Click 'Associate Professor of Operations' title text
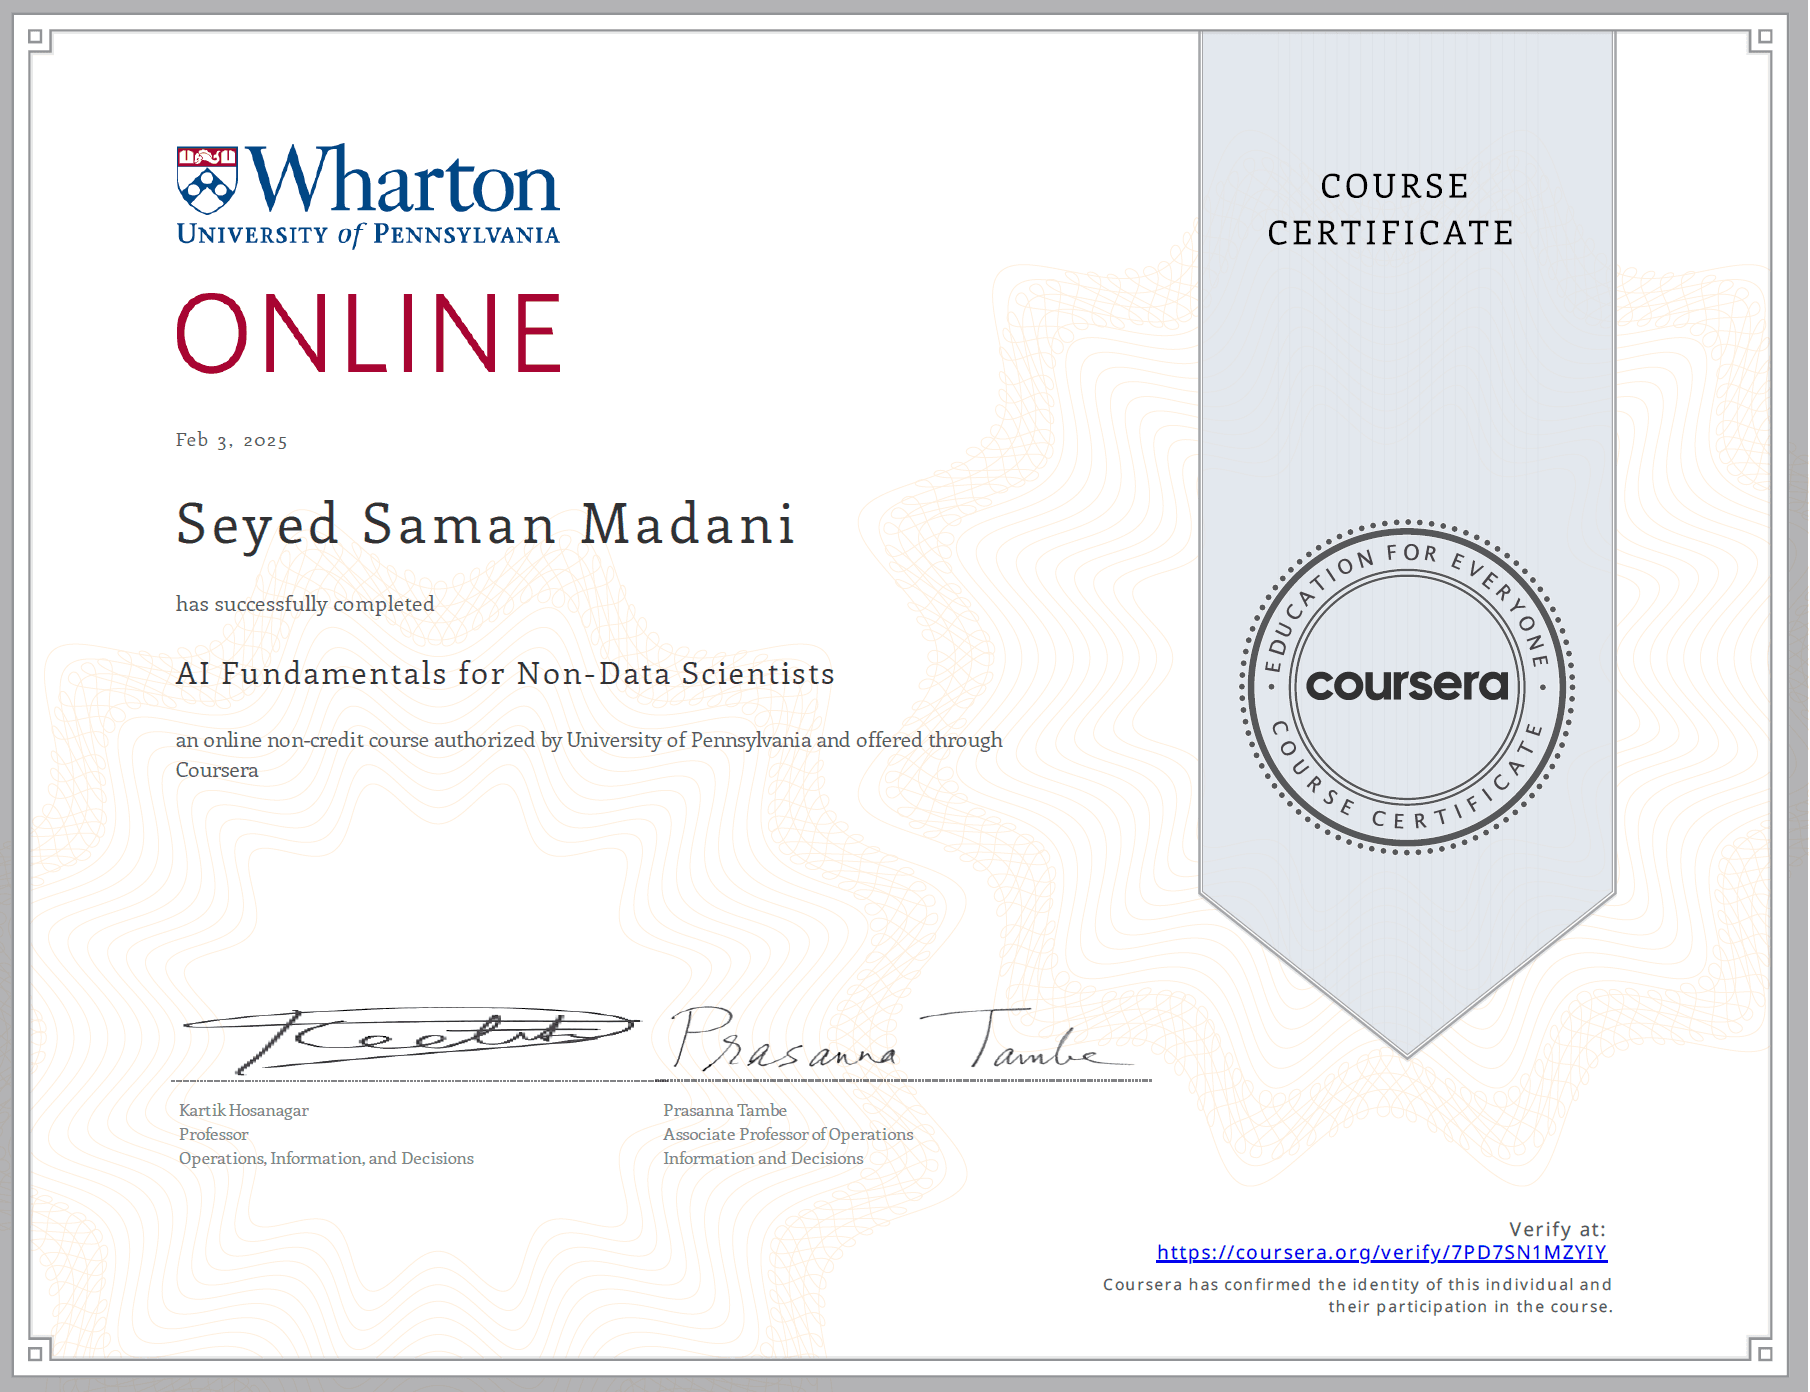This screenshot has height=1392, width=1810. point(788,1134)
